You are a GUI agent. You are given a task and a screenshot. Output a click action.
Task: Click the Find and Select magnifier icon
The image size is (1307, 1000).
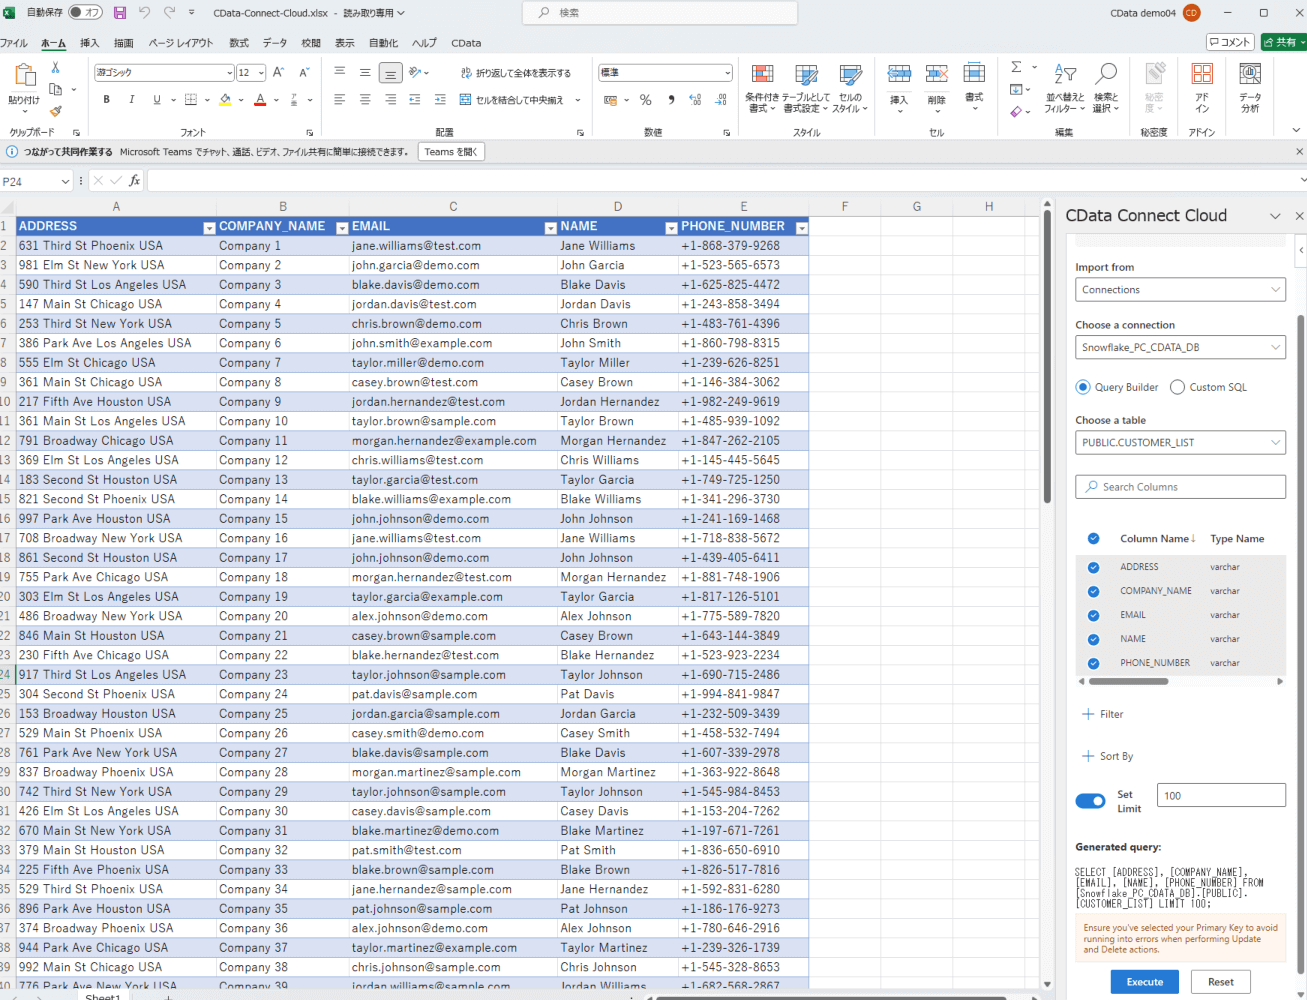tap(1105, 75)
